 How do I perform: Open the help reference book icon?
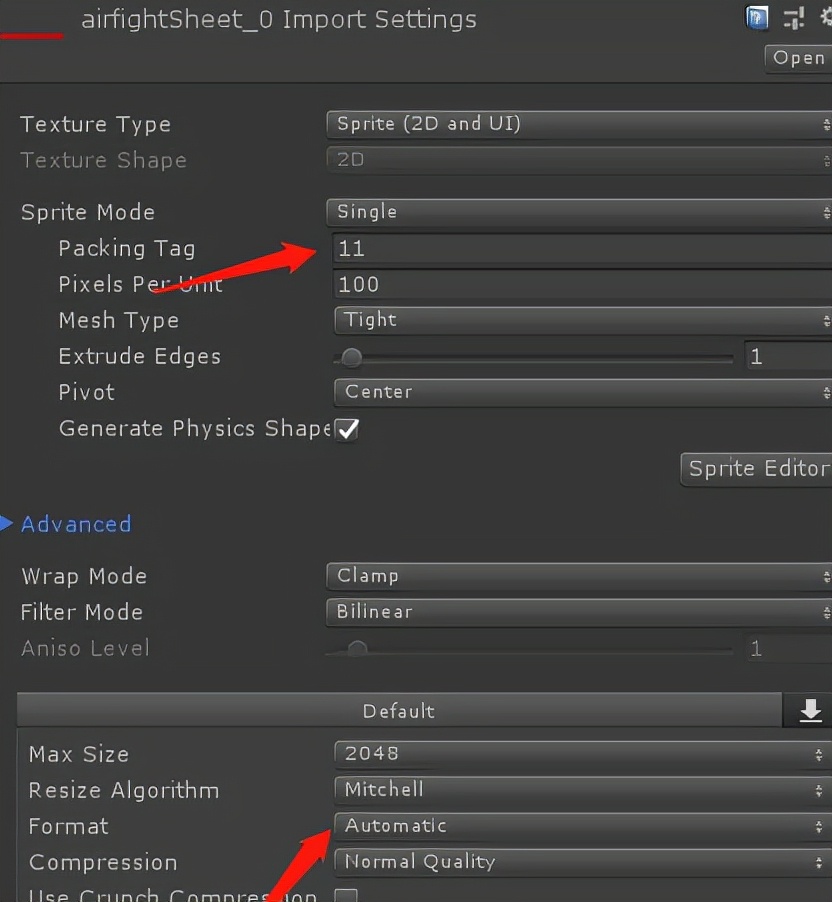758,17
